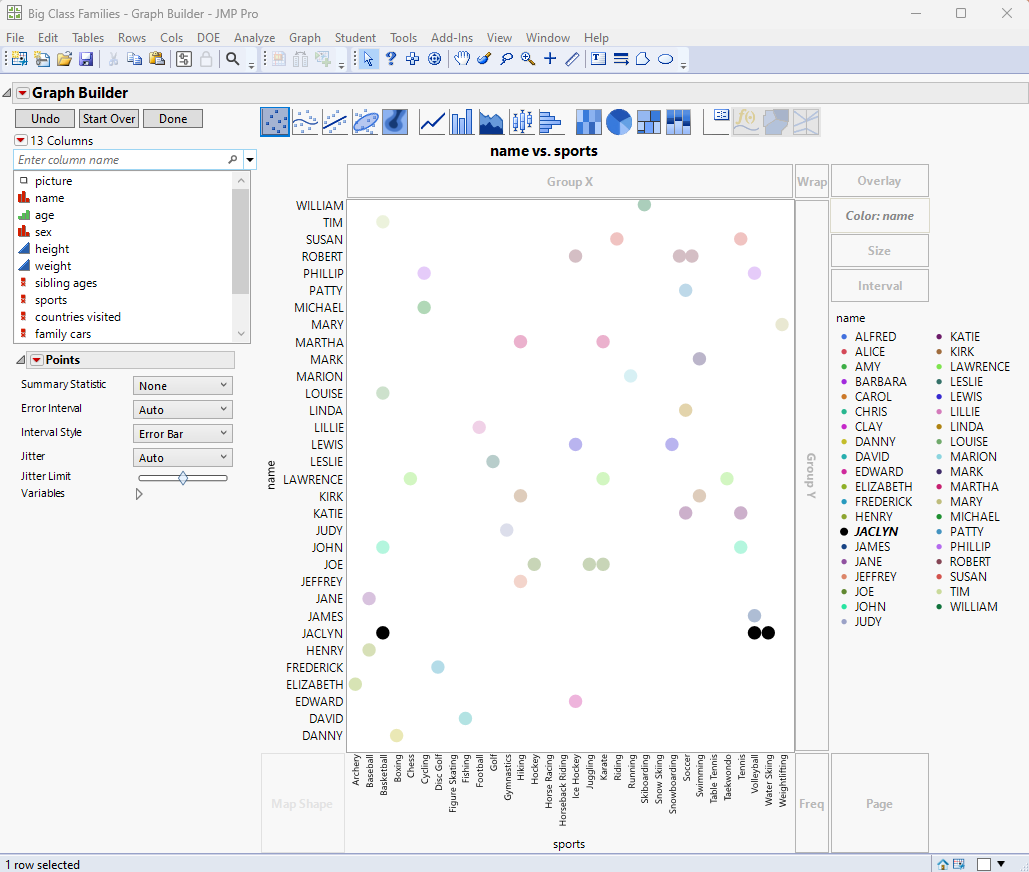Pick the Box Plot element icon

pyautogui.click(x=522, y=122)
